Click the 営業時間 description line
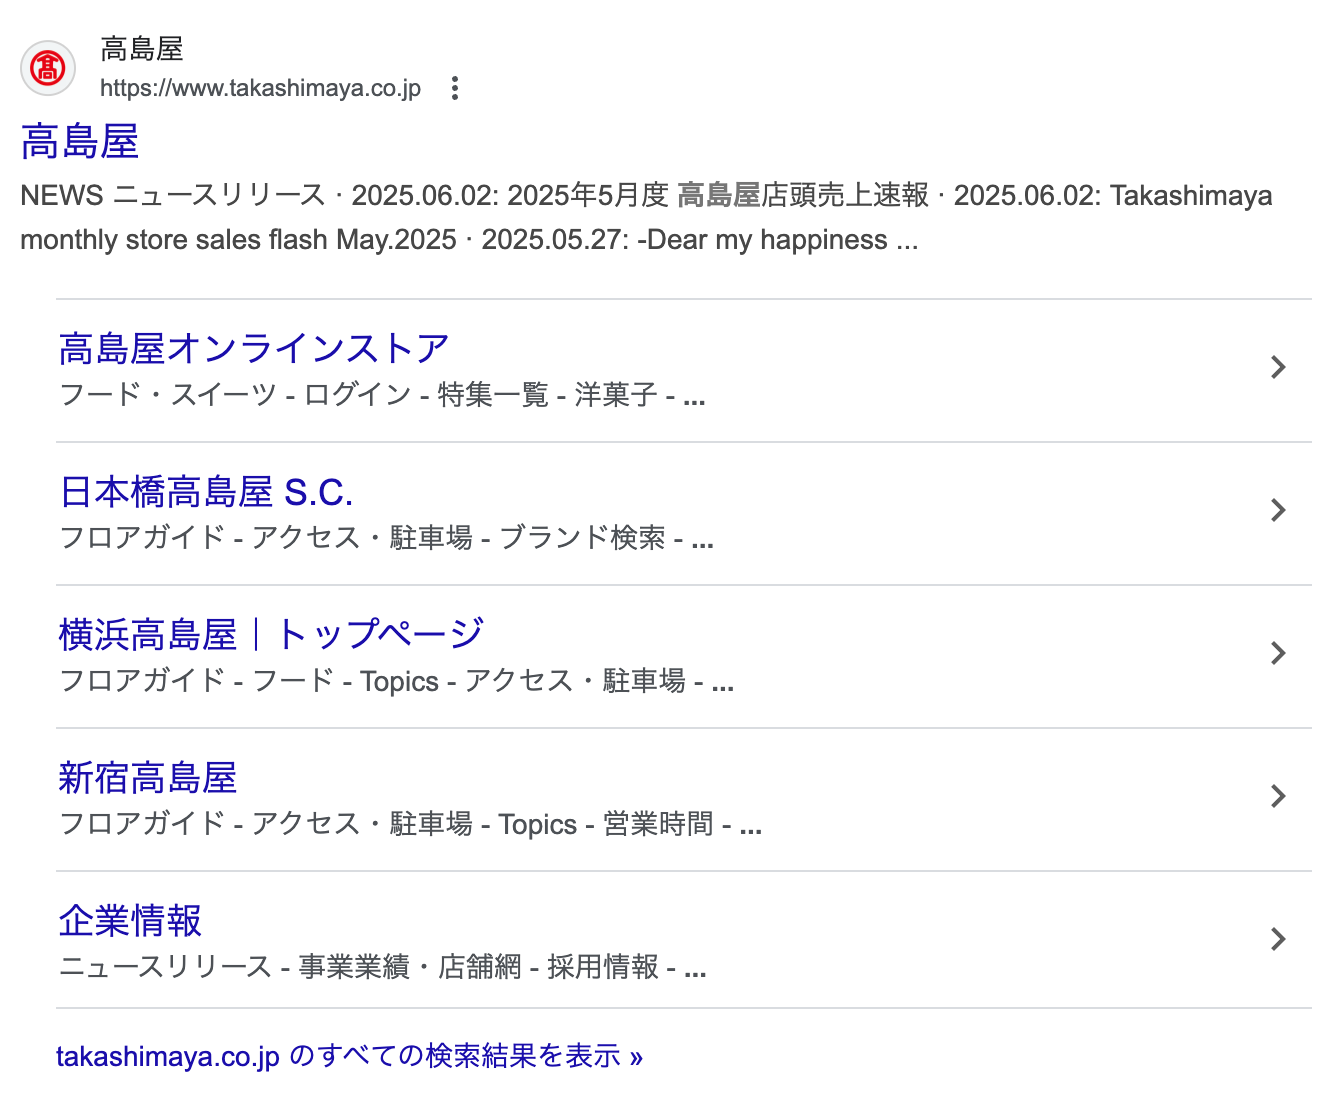Screen dimensions: 1332x1100 (411, 824)
